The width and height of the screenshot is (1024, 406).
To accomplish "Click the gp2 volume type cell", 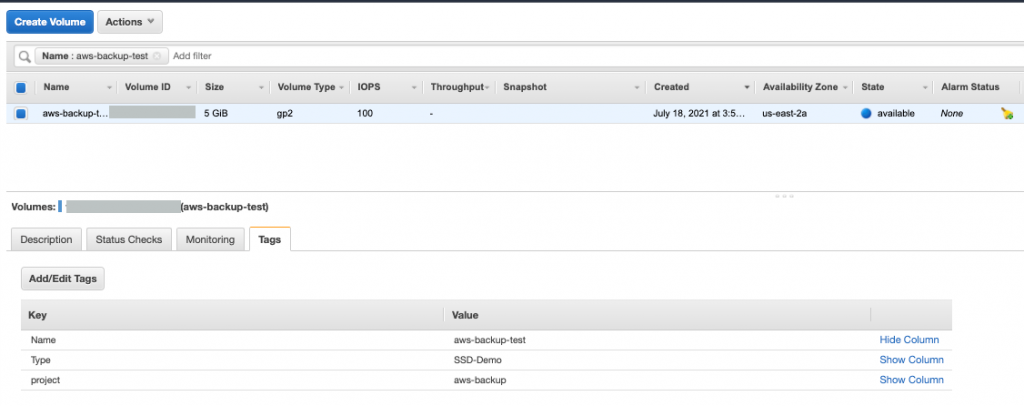I will tap(285, 114).
